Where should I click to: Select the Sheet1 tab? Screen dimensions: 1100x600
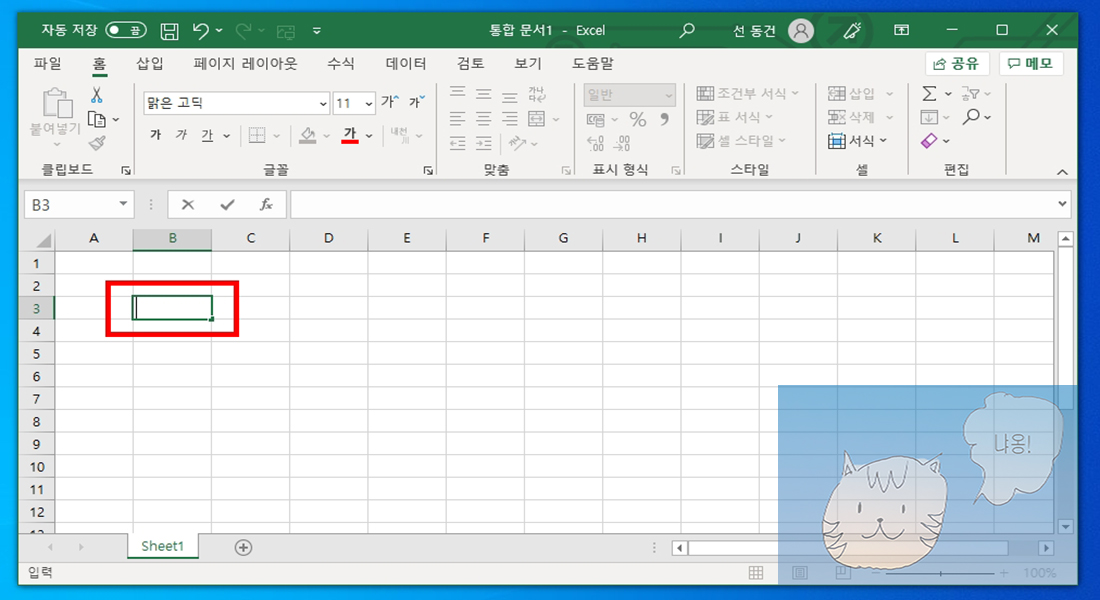pyautogui.click(x=162, y=546)
